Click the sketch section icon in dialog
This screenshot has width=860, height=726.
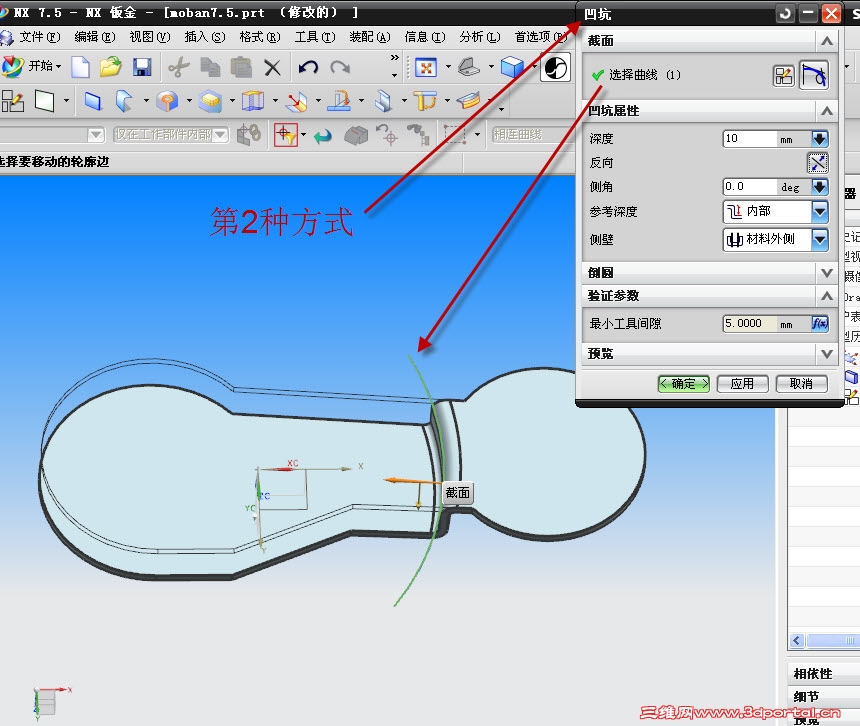pyautogui.click(x=783, y=75)
